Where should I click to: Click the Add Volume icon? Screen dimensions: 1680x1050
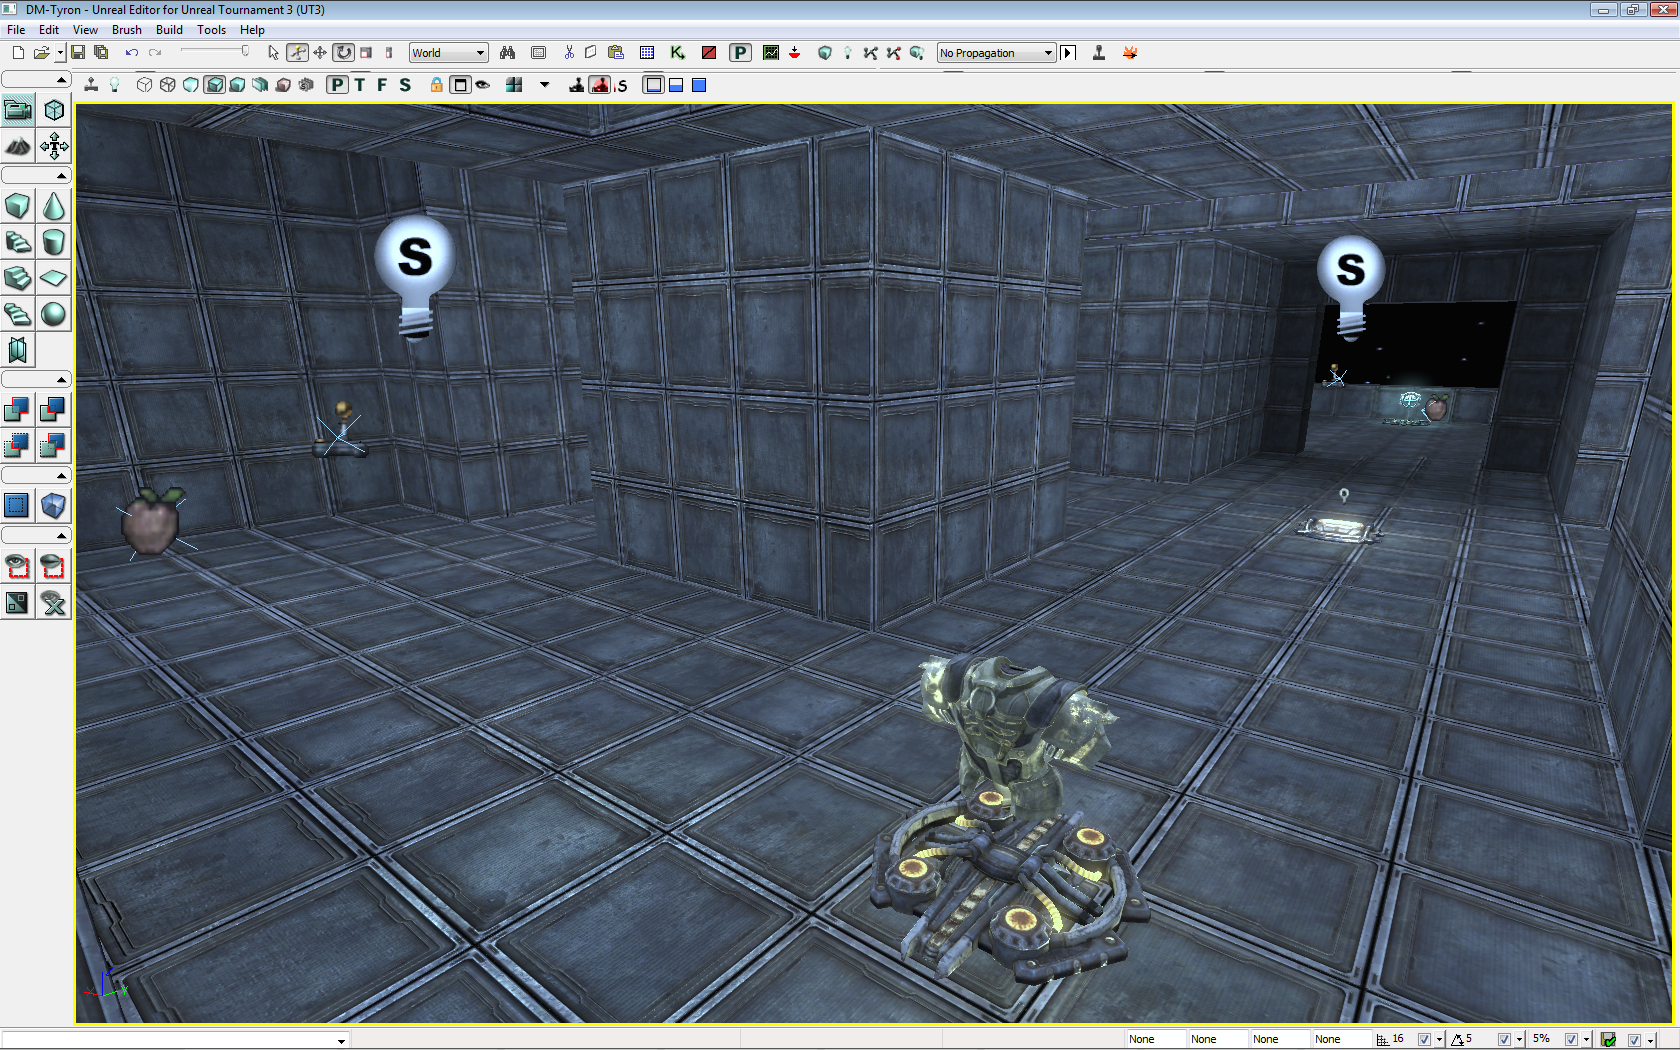54,506
